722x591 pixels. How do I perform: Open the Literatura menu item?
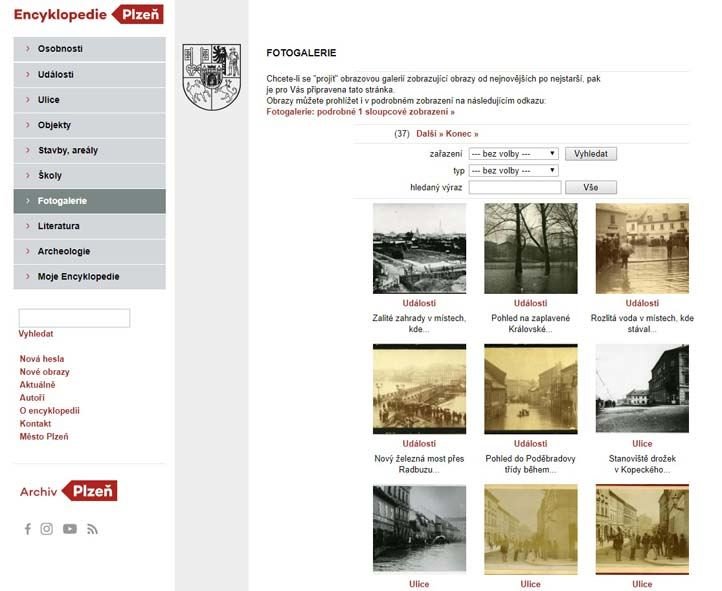pyautogui.click(x=89, y=226)
